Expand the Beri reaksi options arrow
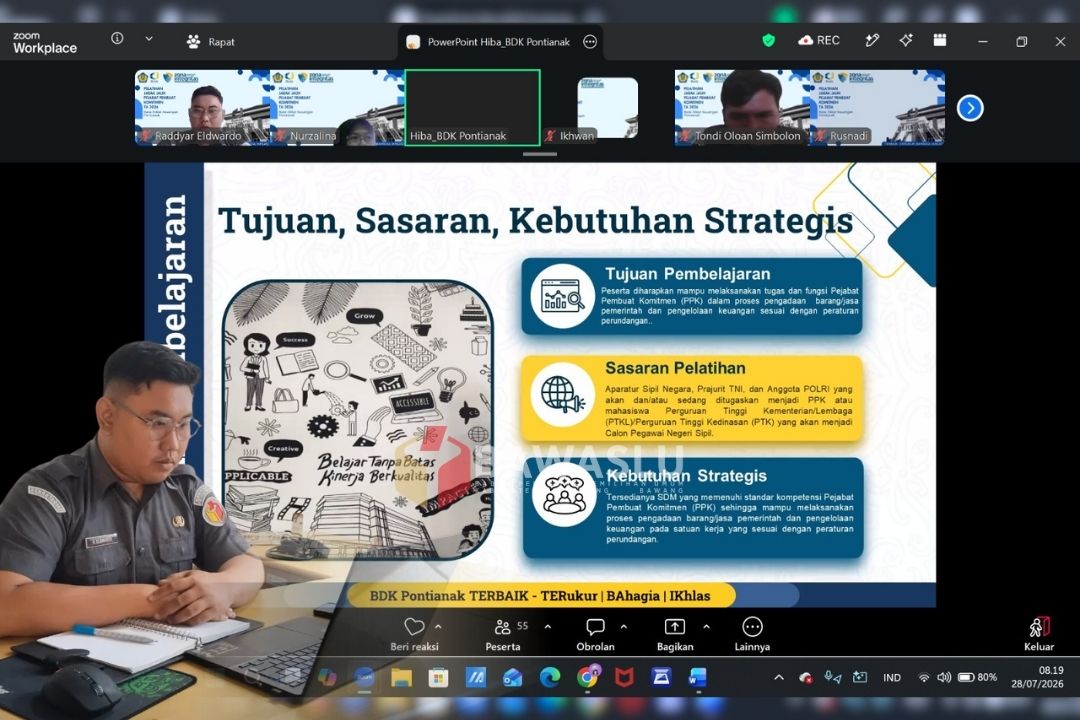This screenshot has width=1080, height=720. (438, 626)
